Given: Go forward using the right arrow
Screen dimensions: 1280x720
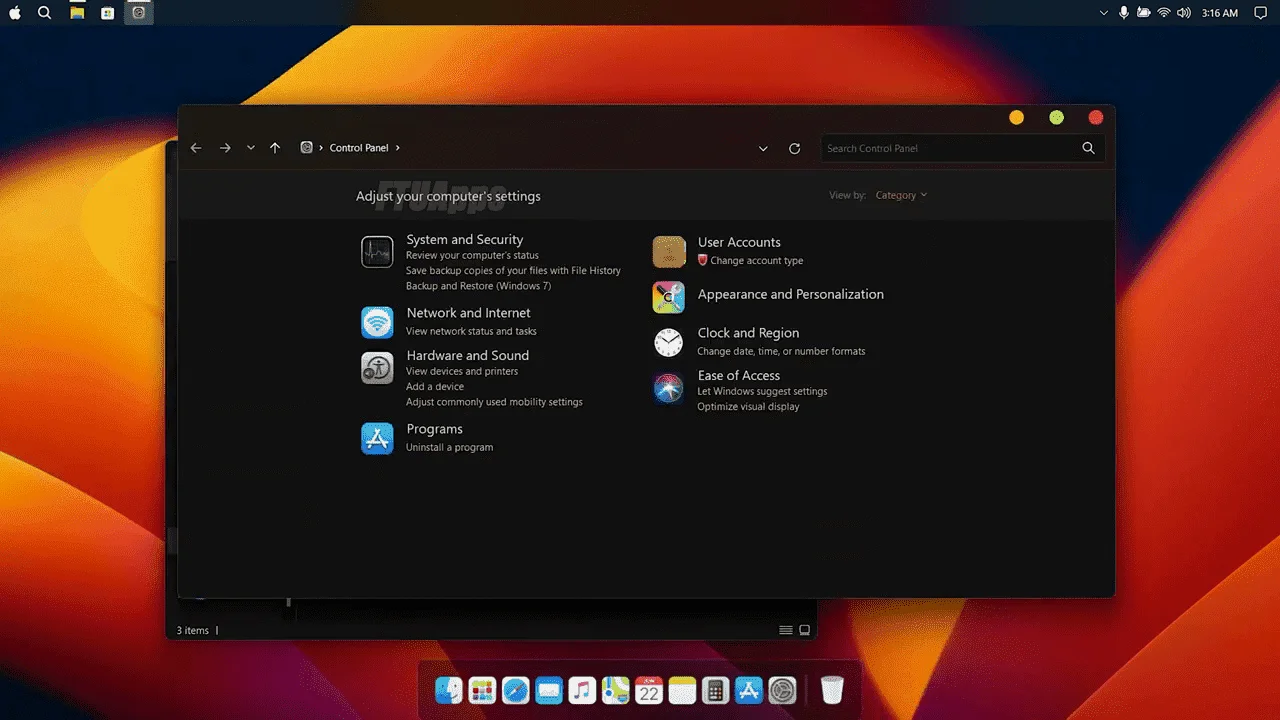Looking at the screenshot, I should [x=225, y=148].
